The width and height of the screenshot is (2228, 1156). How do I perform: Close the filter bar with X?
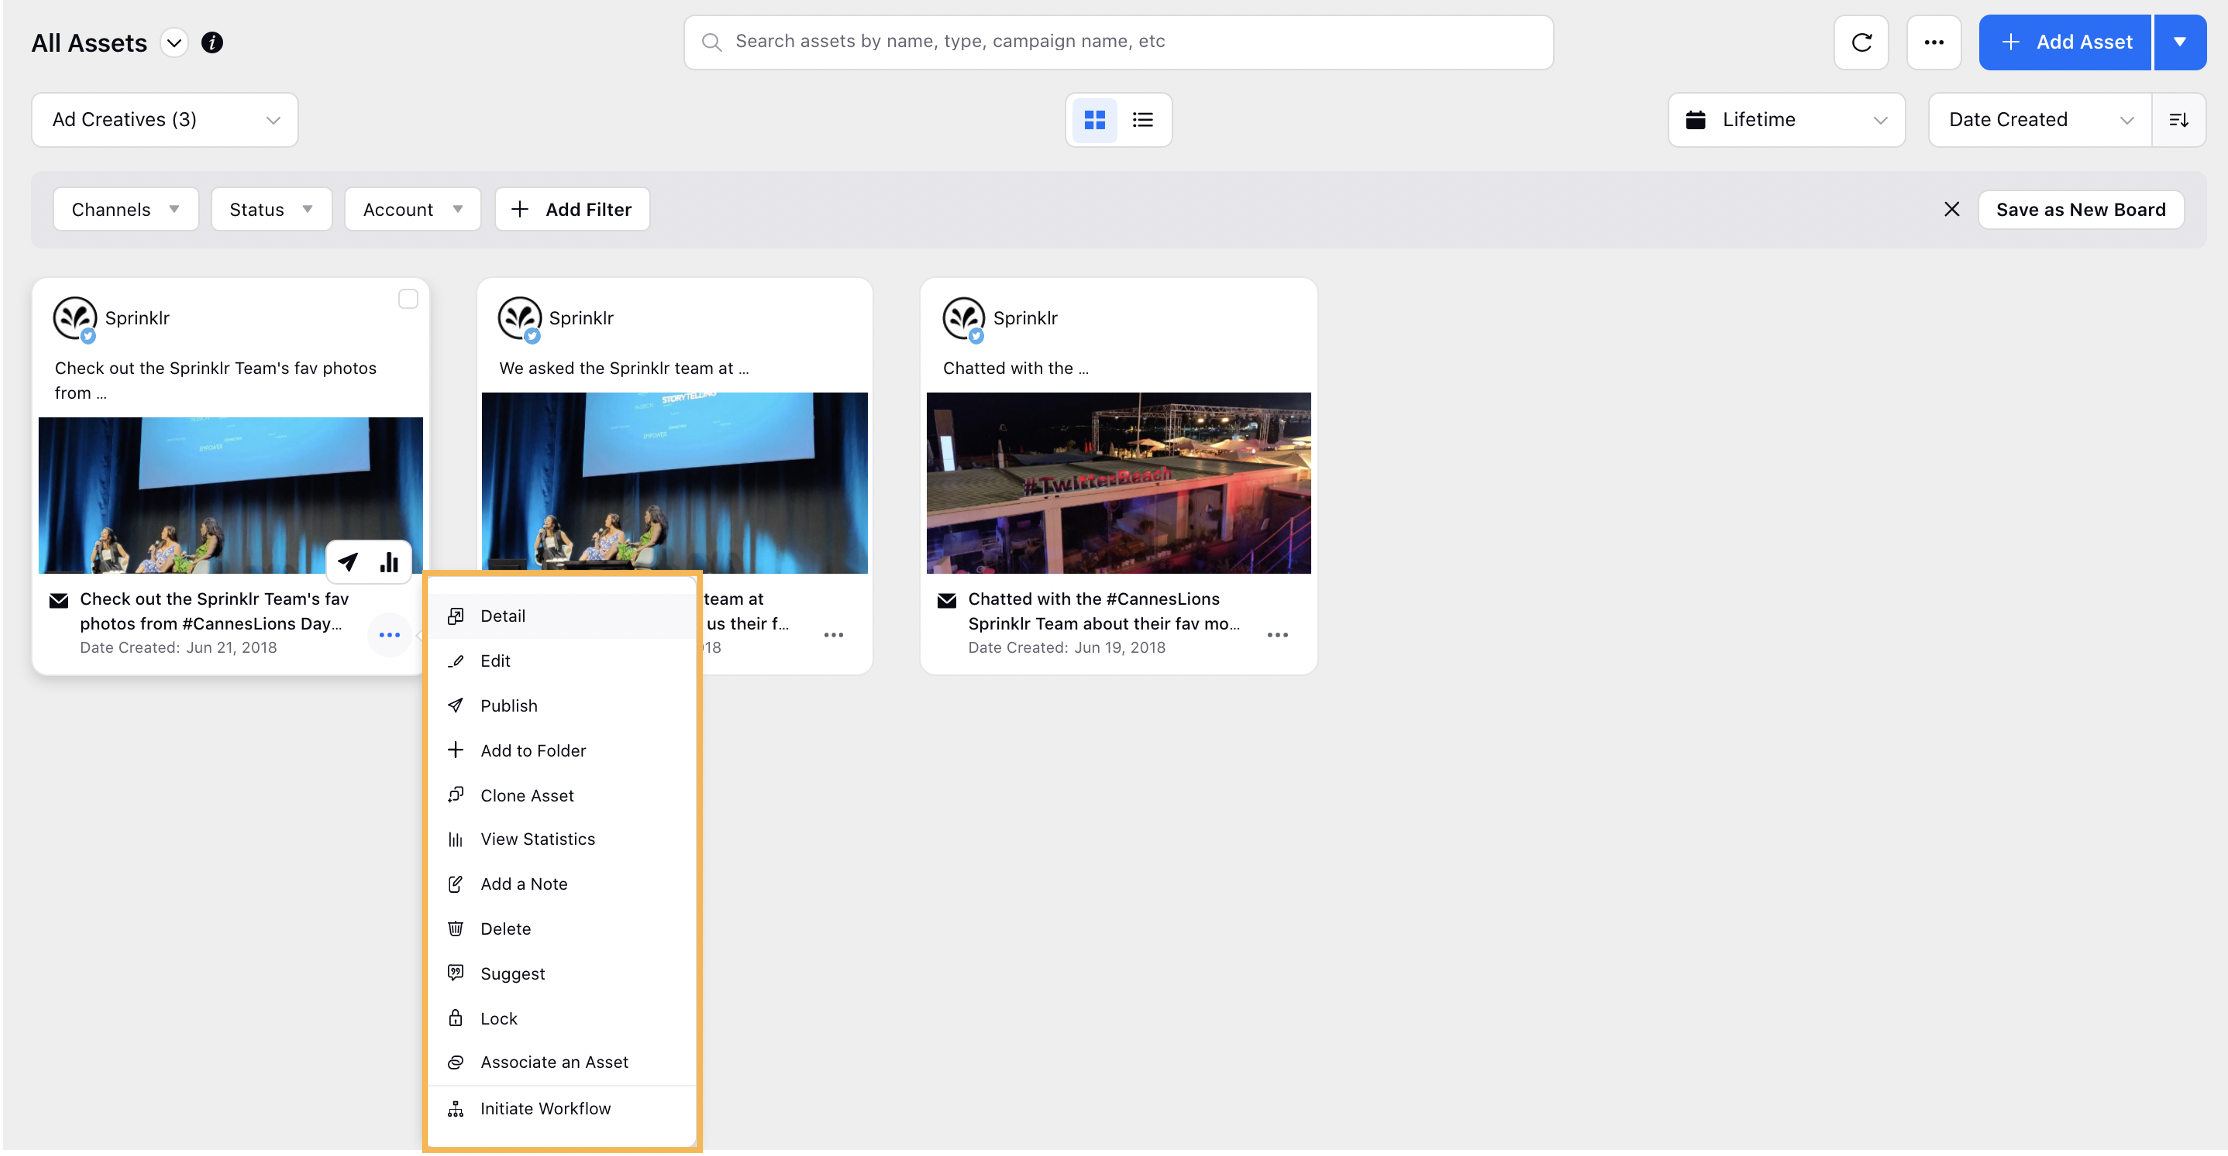click(x=1951, y=209)
